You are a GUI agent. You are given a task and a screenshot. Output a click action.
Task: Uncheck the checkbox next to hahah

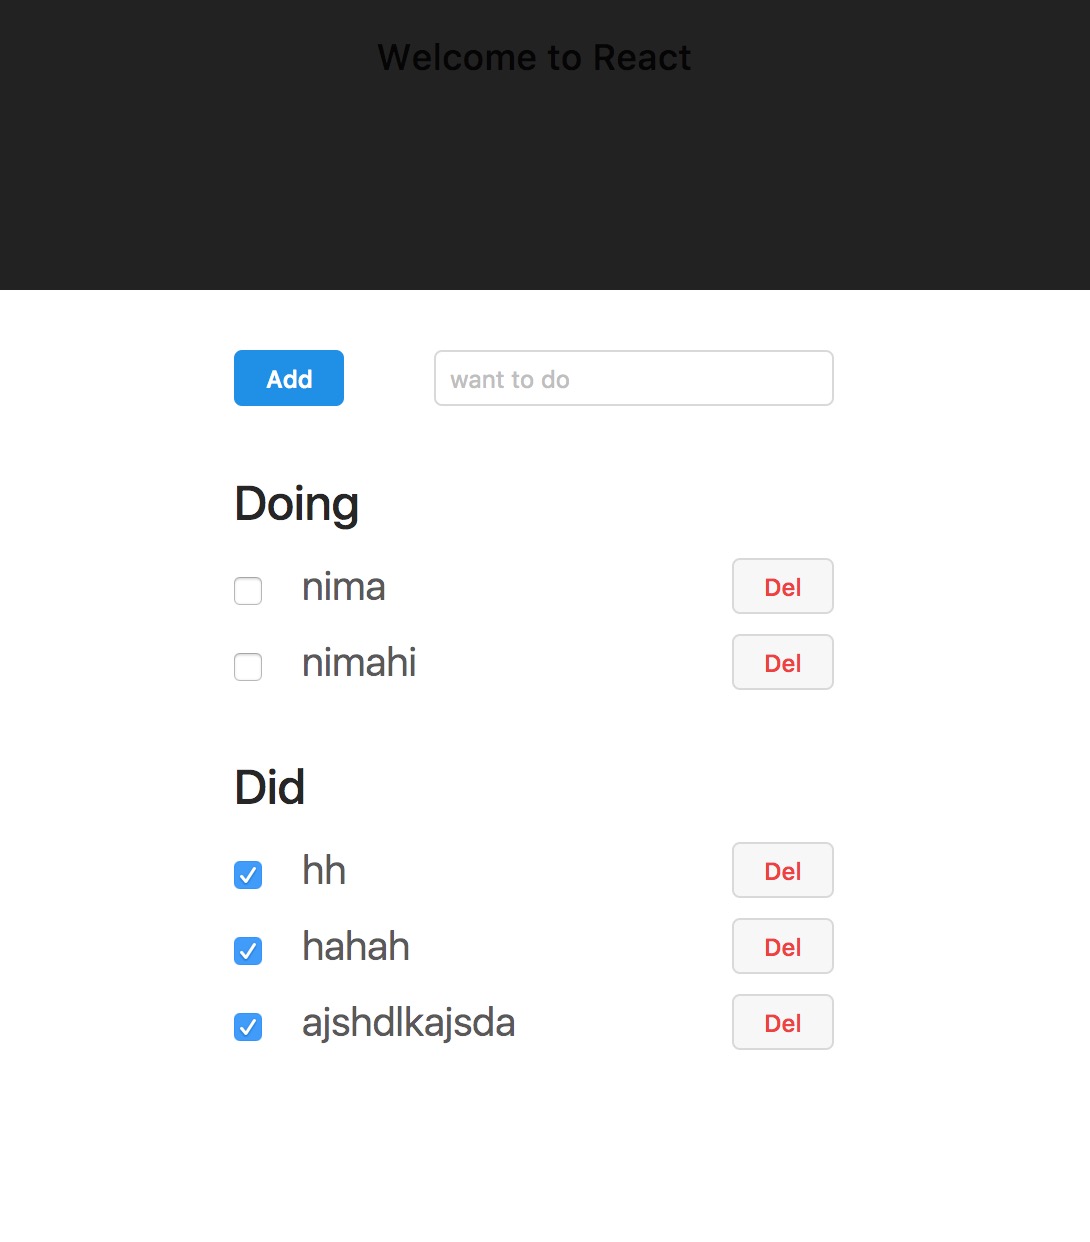(247, 951)
